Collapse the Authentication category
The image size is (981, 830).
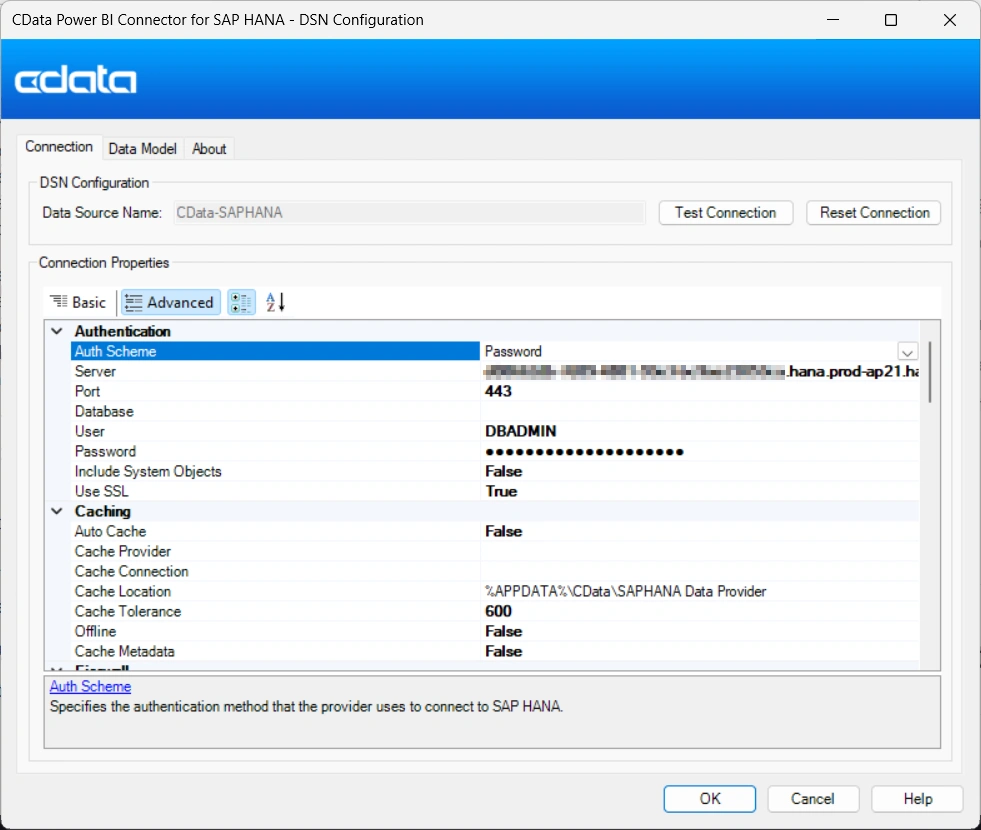pos(57,331)
